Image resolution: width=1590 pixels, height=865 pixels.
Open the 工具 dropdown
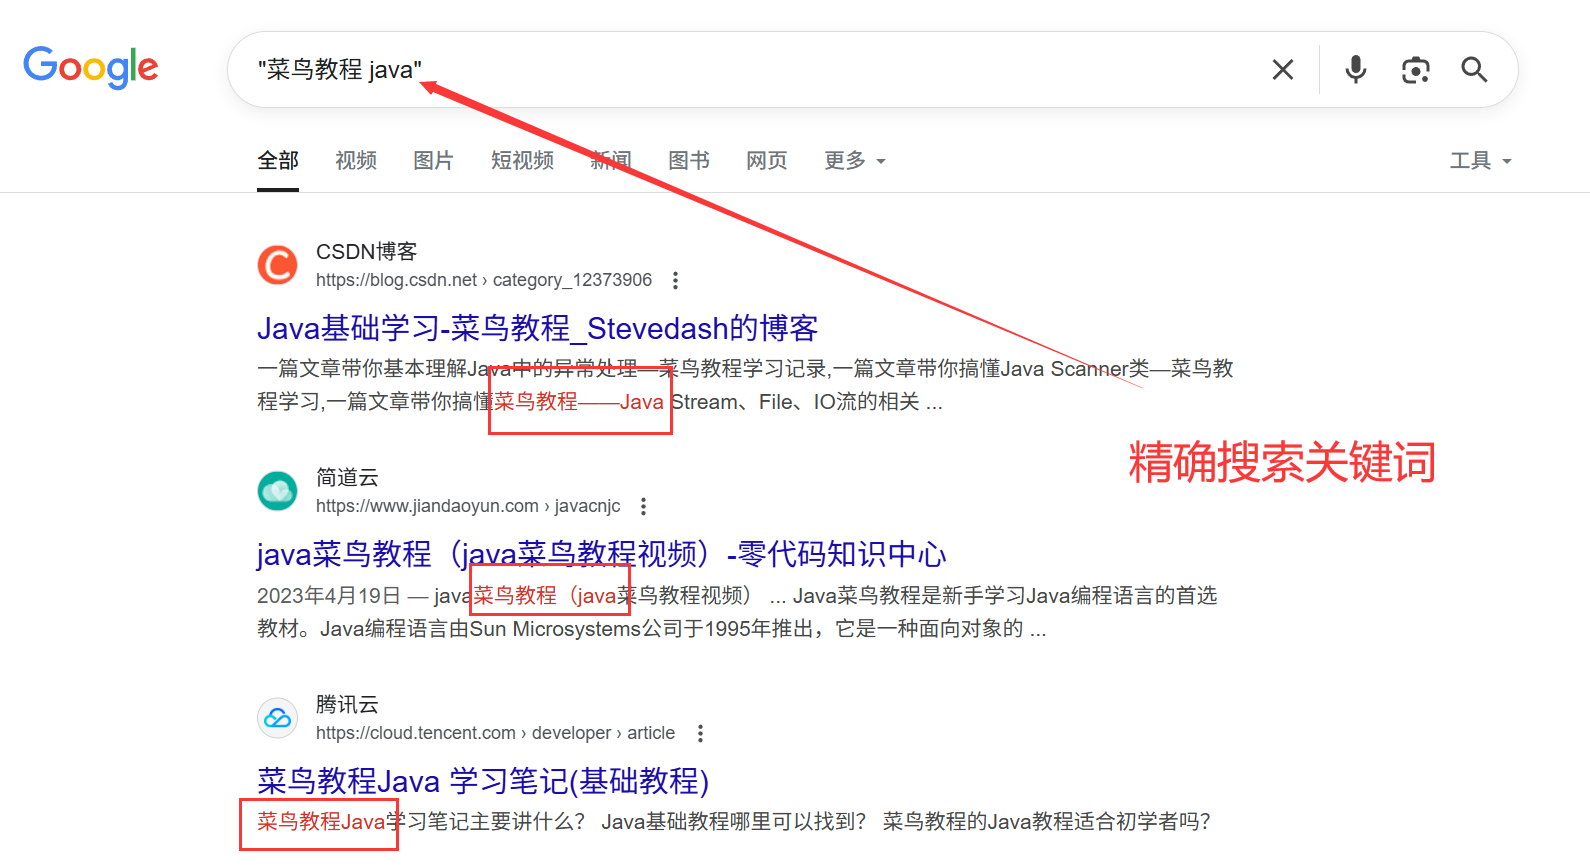1481,160
